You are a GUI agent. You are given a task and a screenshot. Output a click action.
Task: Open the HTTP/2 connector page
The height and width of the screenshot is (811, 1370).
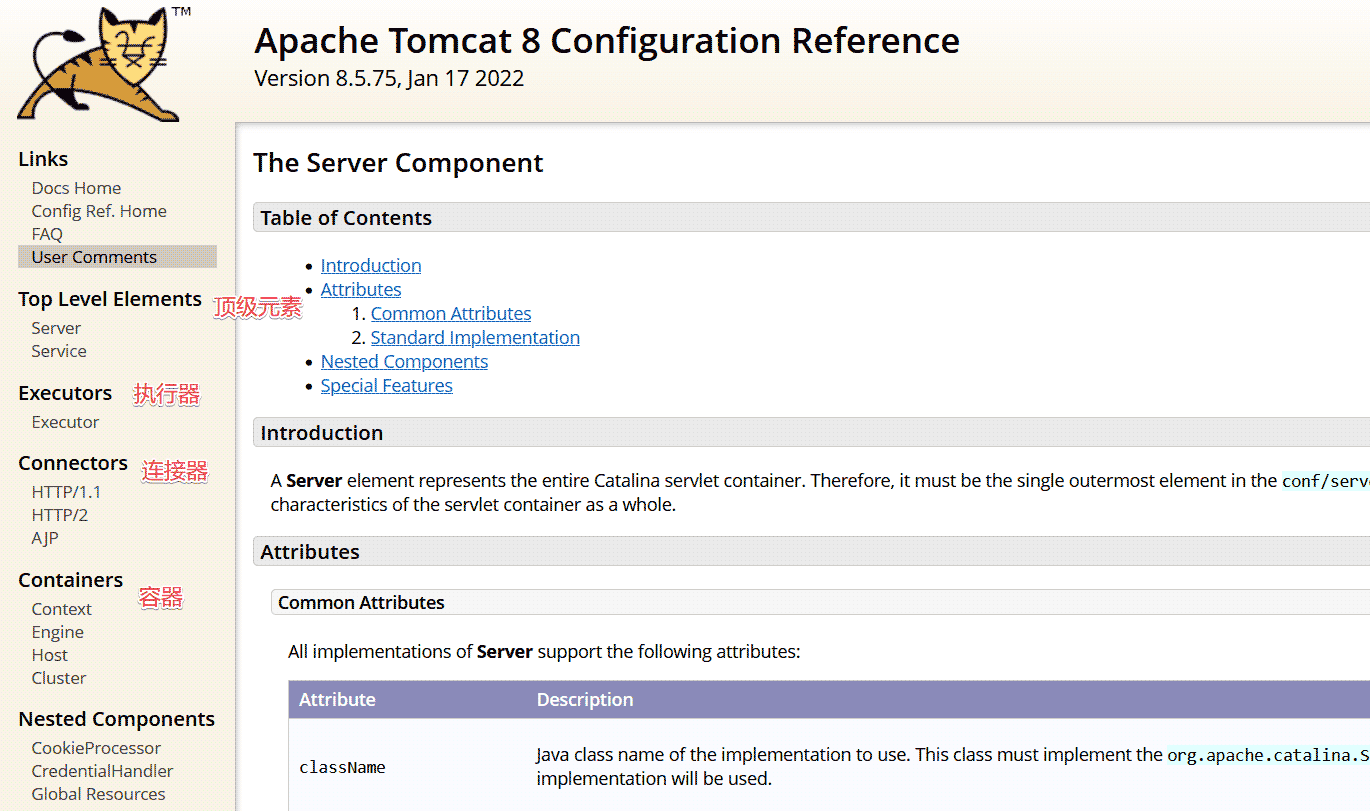coord(60,515)
